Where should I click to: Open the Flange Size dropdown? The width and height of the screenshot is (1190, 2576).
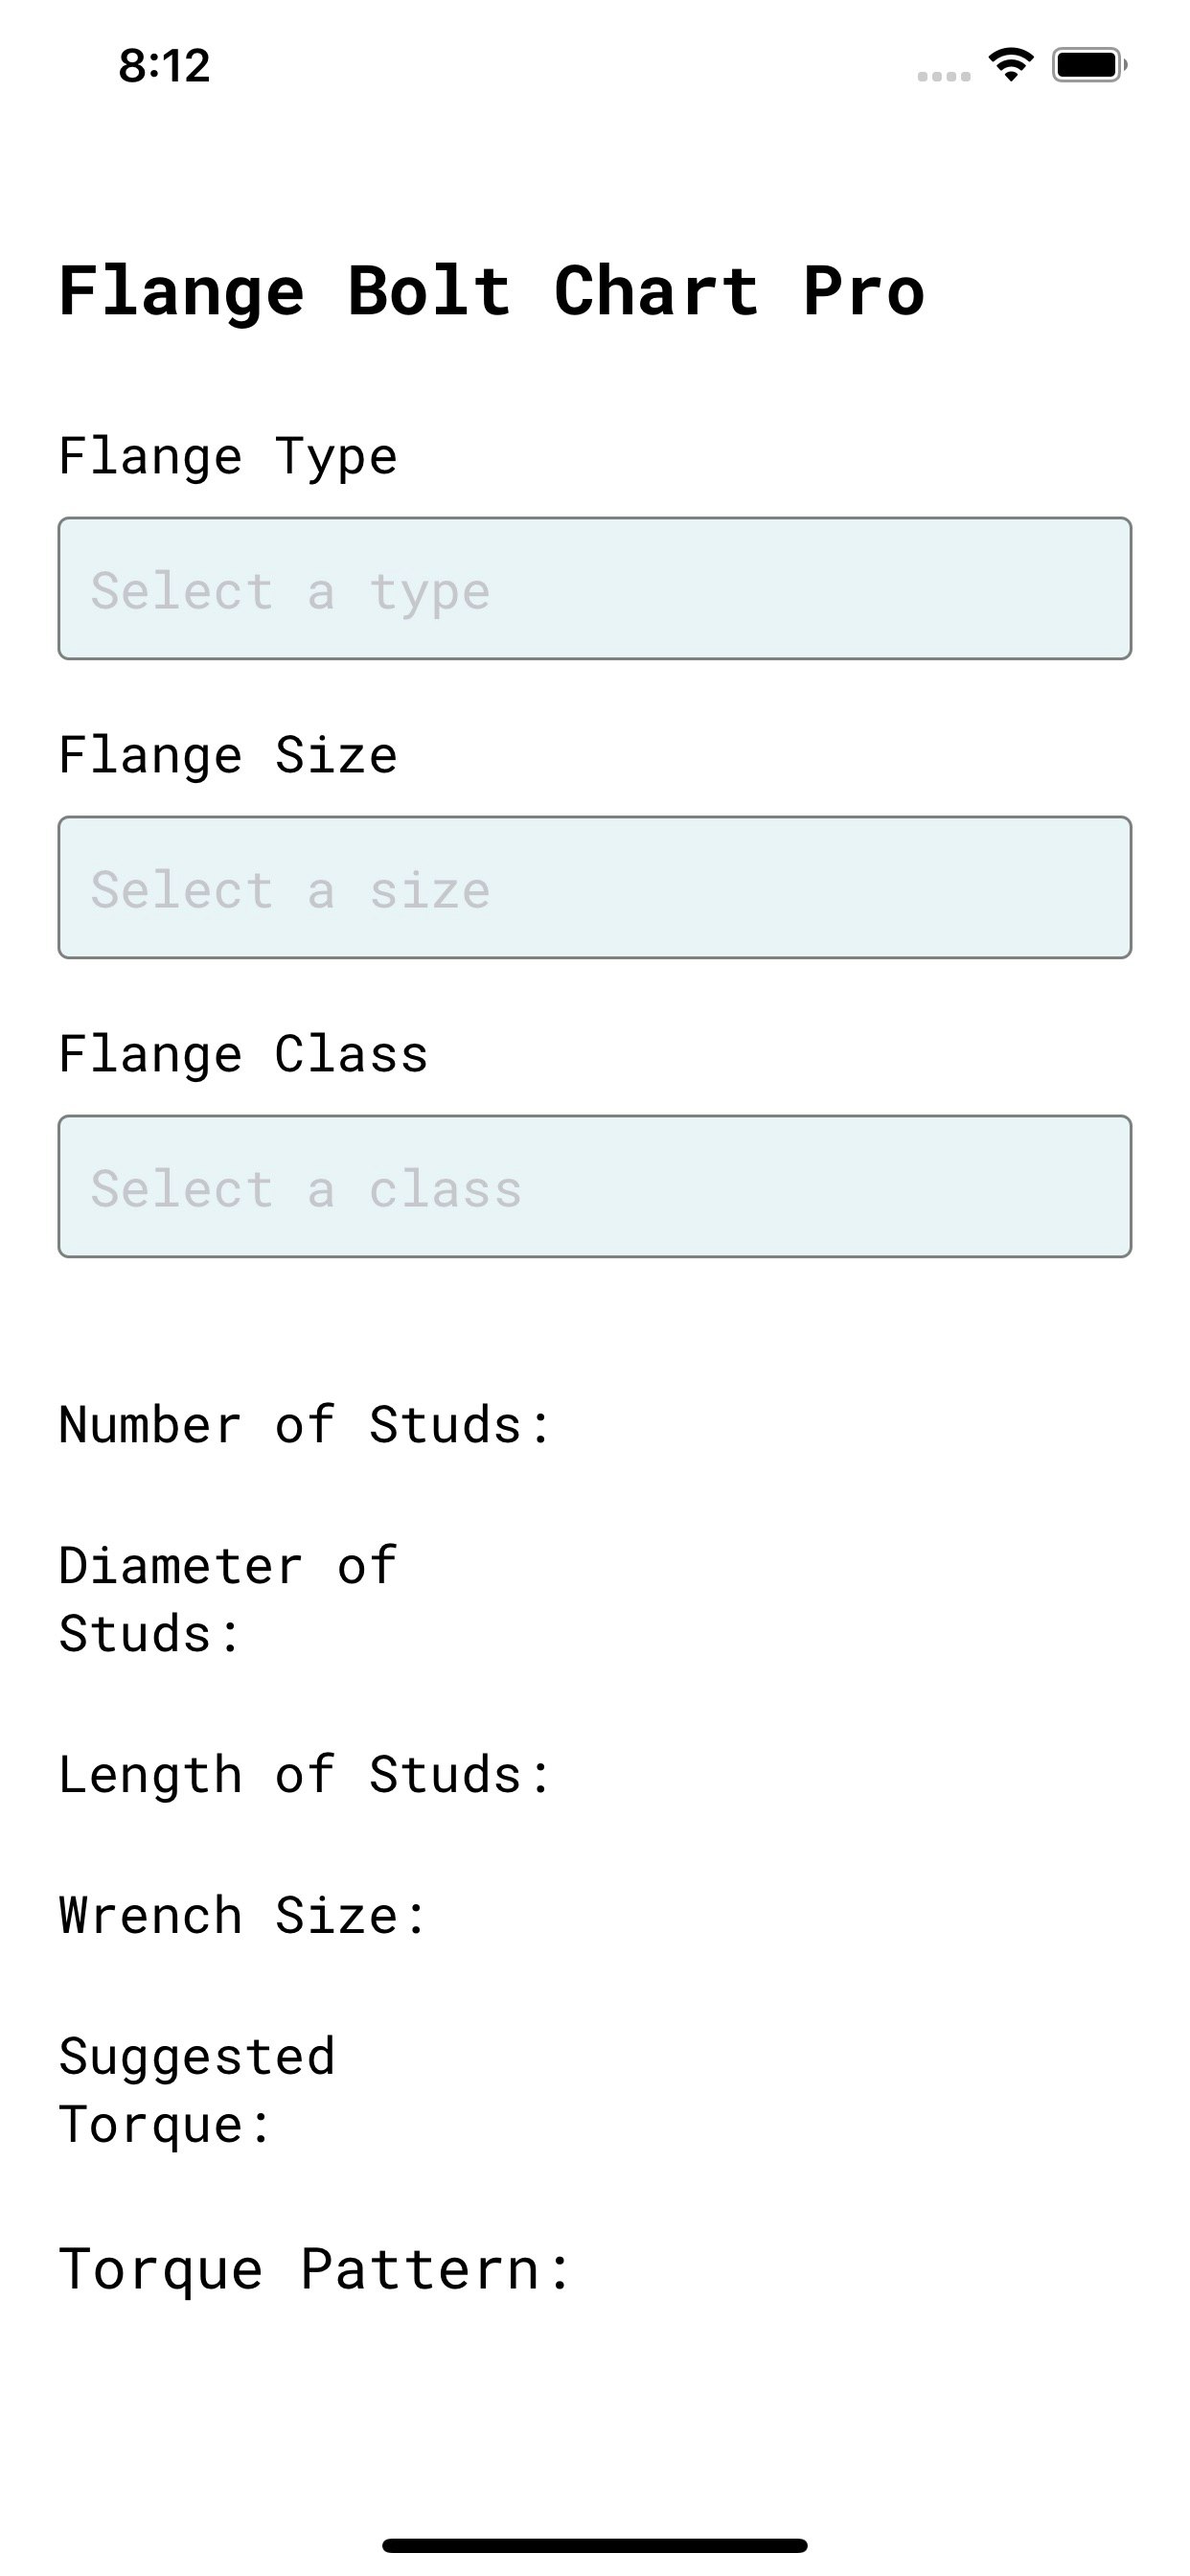coord(594,888)
